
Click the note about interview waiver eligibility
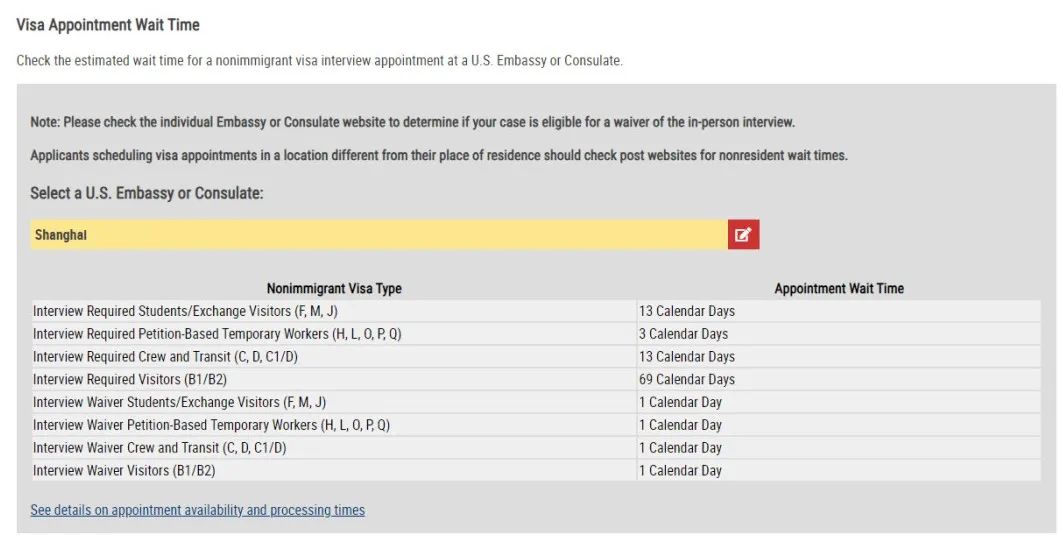point(412,123)
